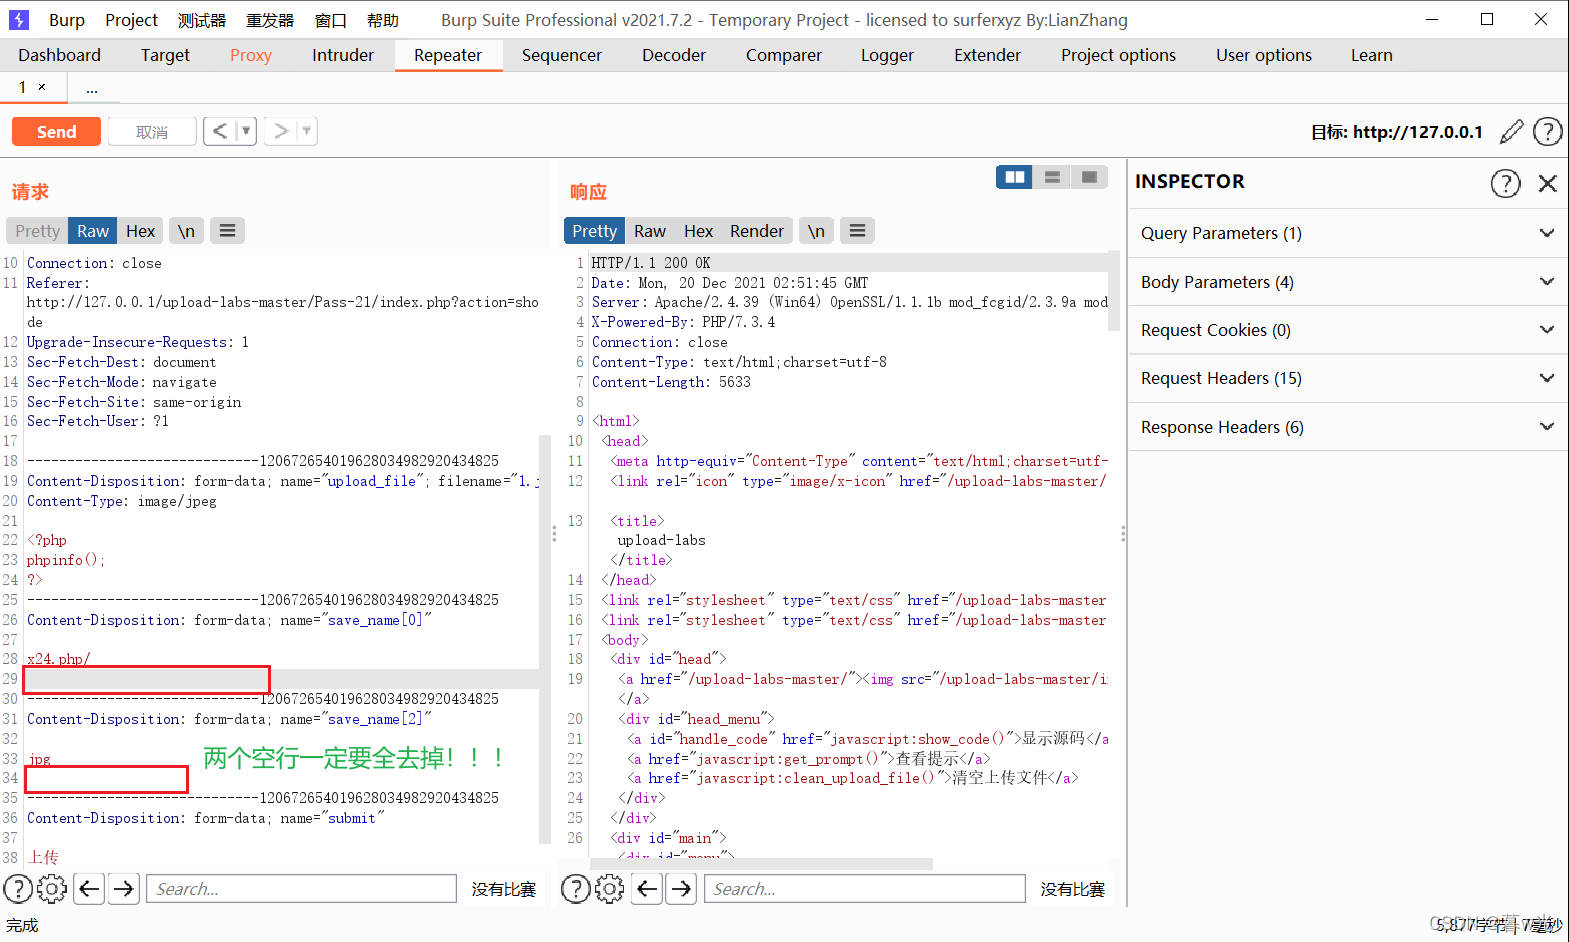Image resolution: width=1569 pixels, height=942 pixels.
Task: Select side-by-side layout view icon
Action: tap(1014, 177)
